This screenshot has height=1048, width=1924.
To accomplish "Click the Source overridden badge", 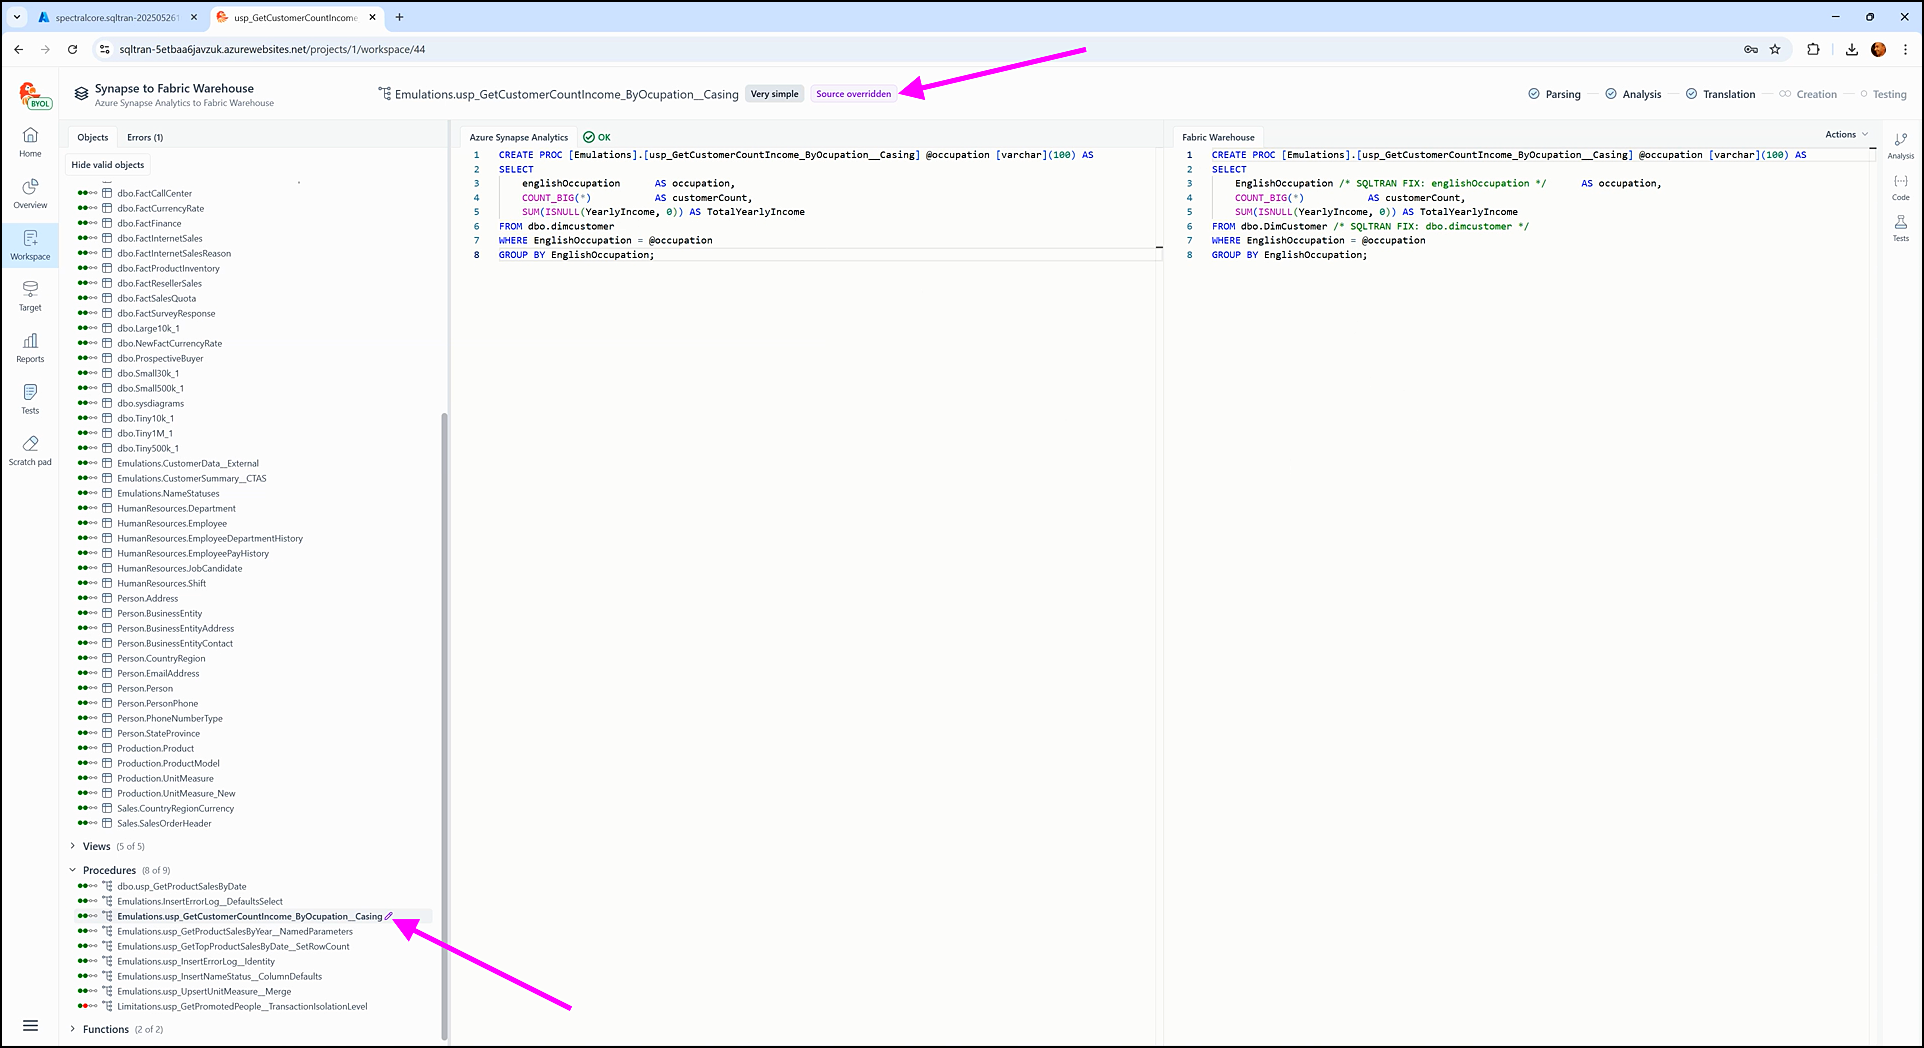I will pyautogui.click(x=853, y=94).
